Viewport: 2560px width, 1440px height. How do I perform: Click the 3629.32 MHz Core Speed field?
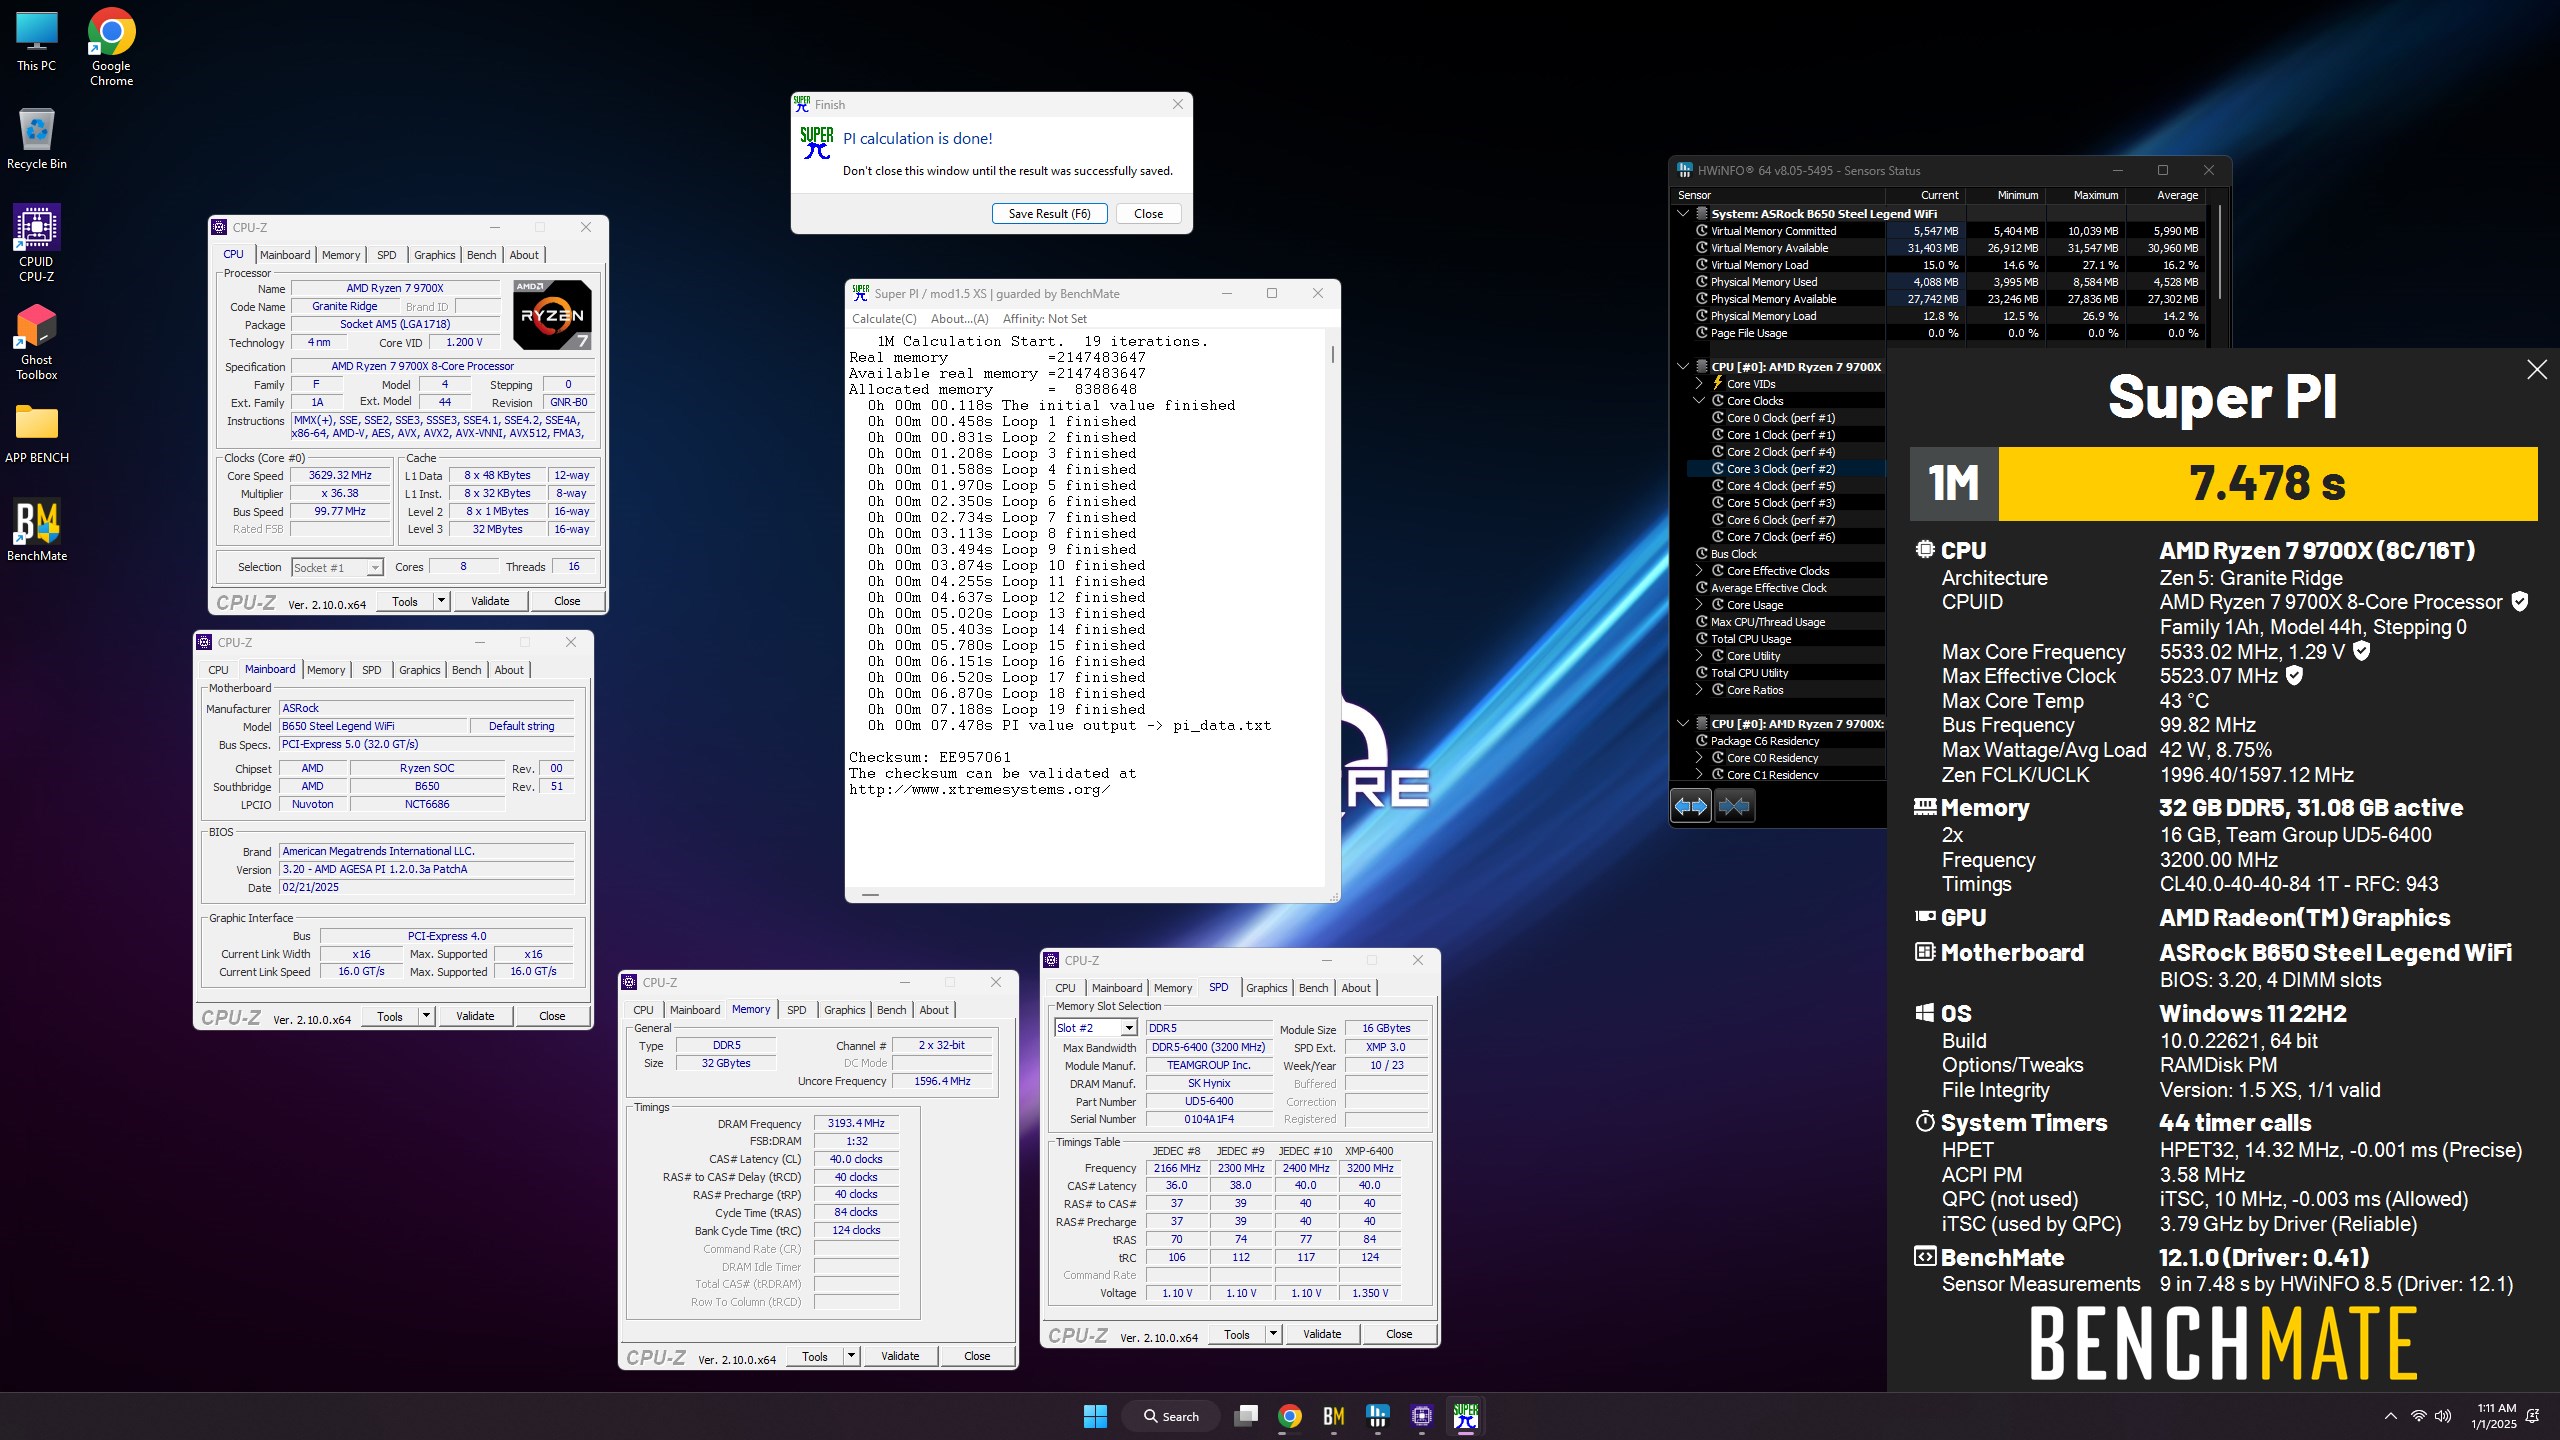tap(340, 476)
